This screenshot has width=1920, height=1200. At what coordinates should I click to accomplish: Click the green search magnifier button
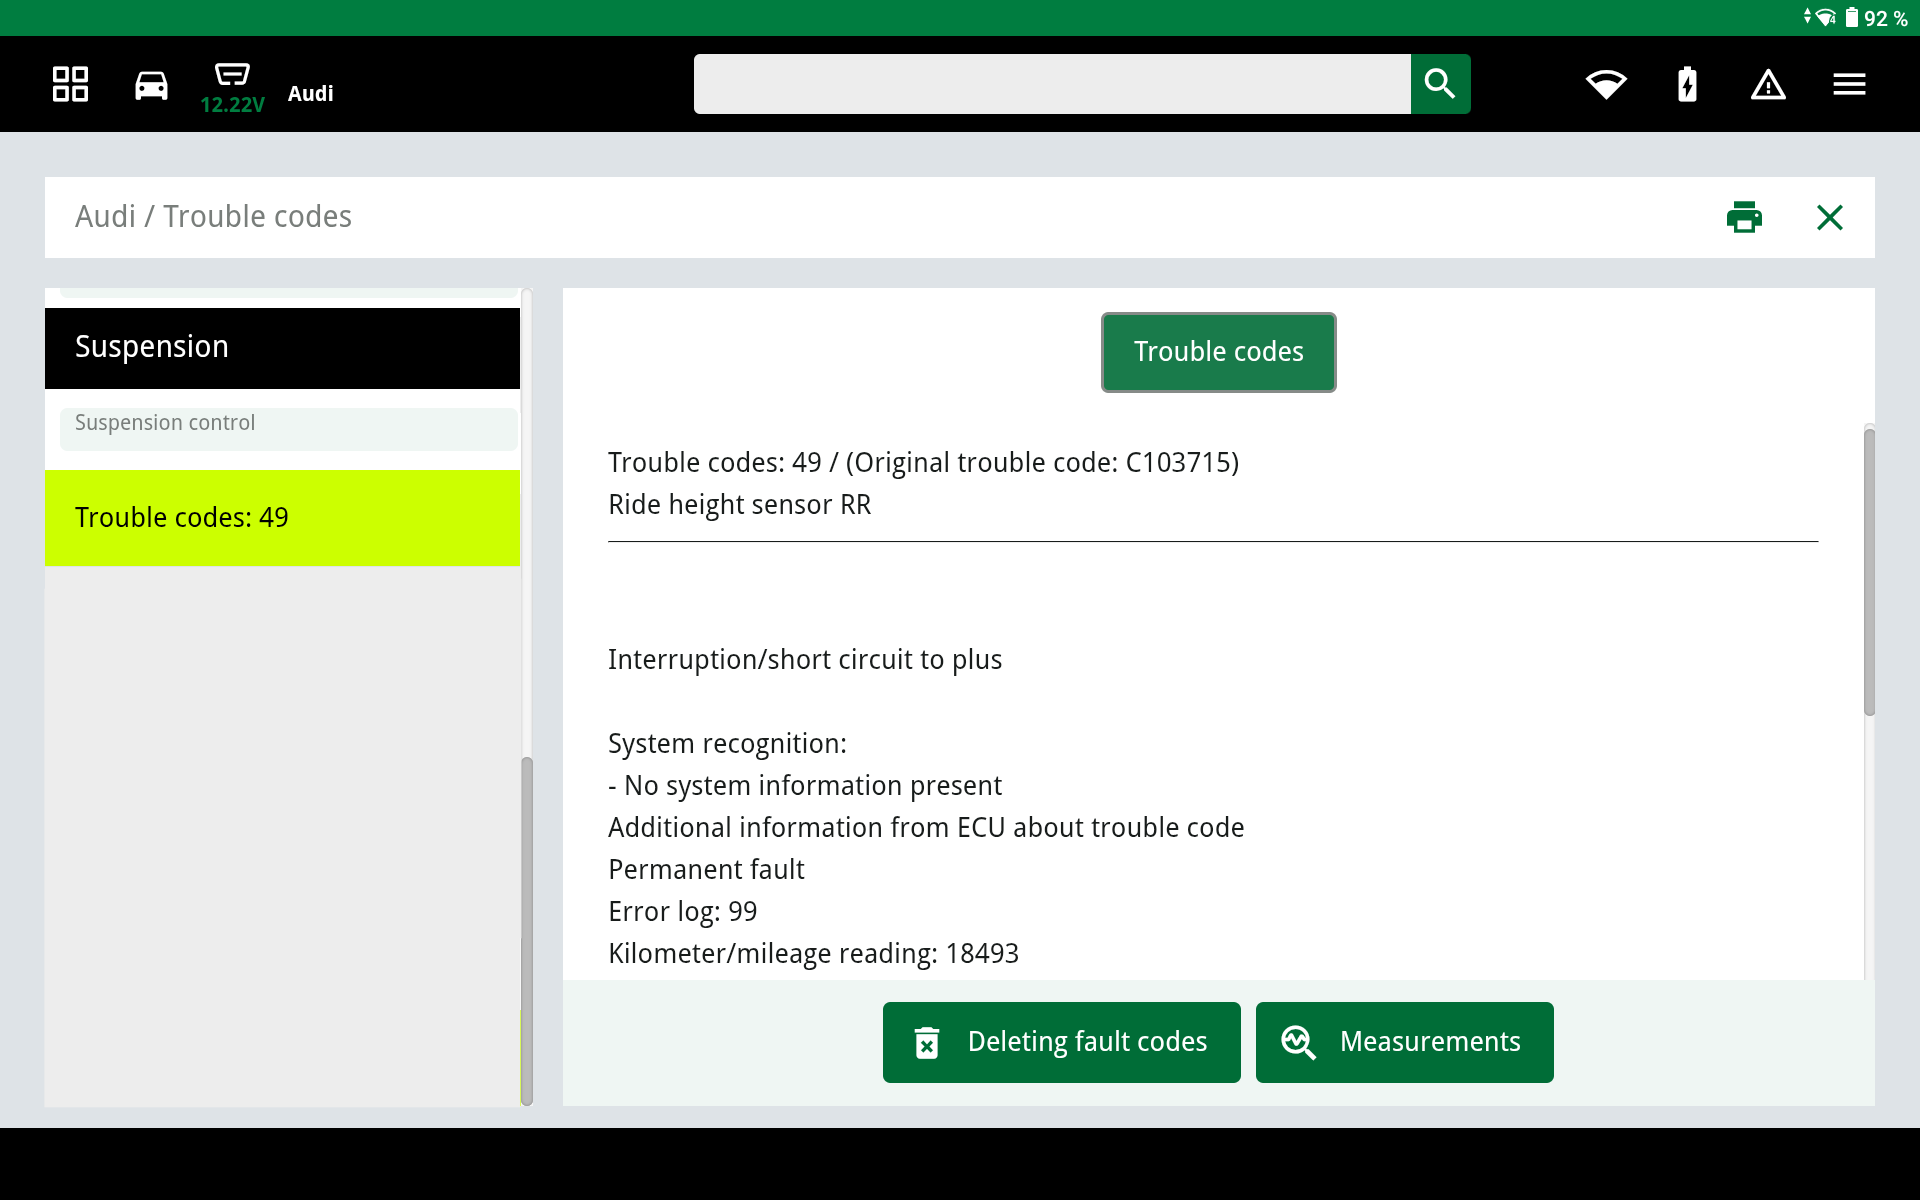pyautogui.click(x=1440, y=84)
